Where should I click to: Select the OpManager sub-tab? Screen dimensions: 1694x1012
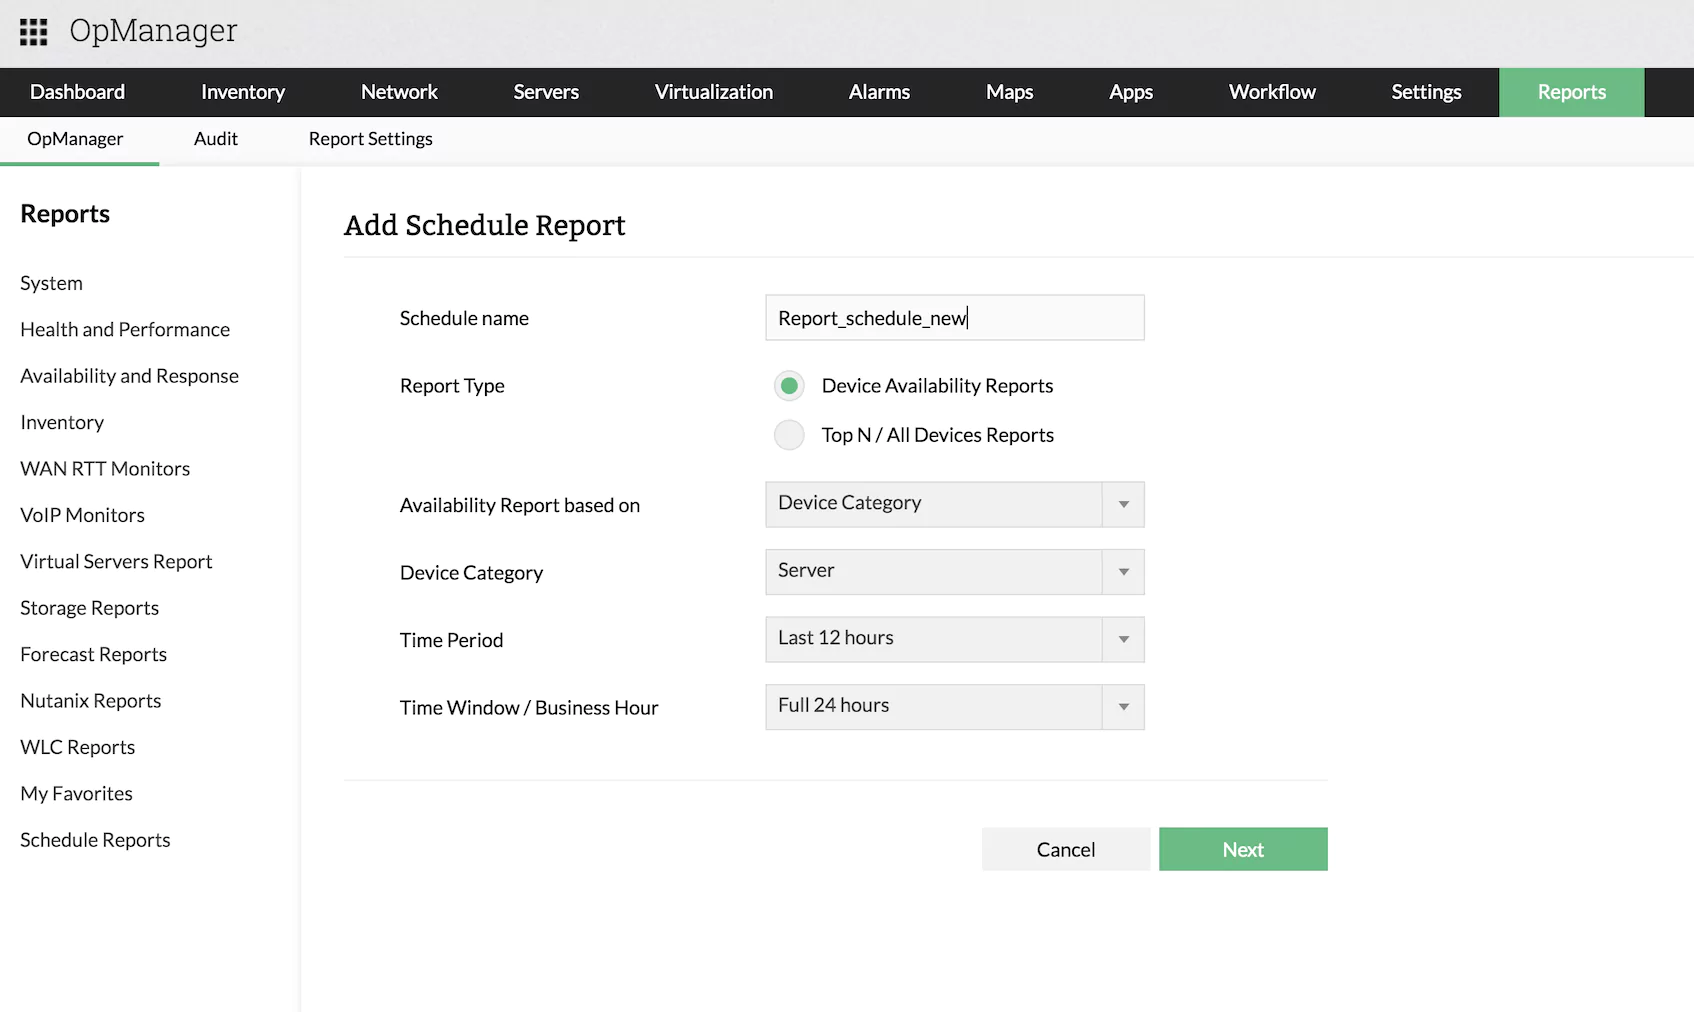point(75,139)
